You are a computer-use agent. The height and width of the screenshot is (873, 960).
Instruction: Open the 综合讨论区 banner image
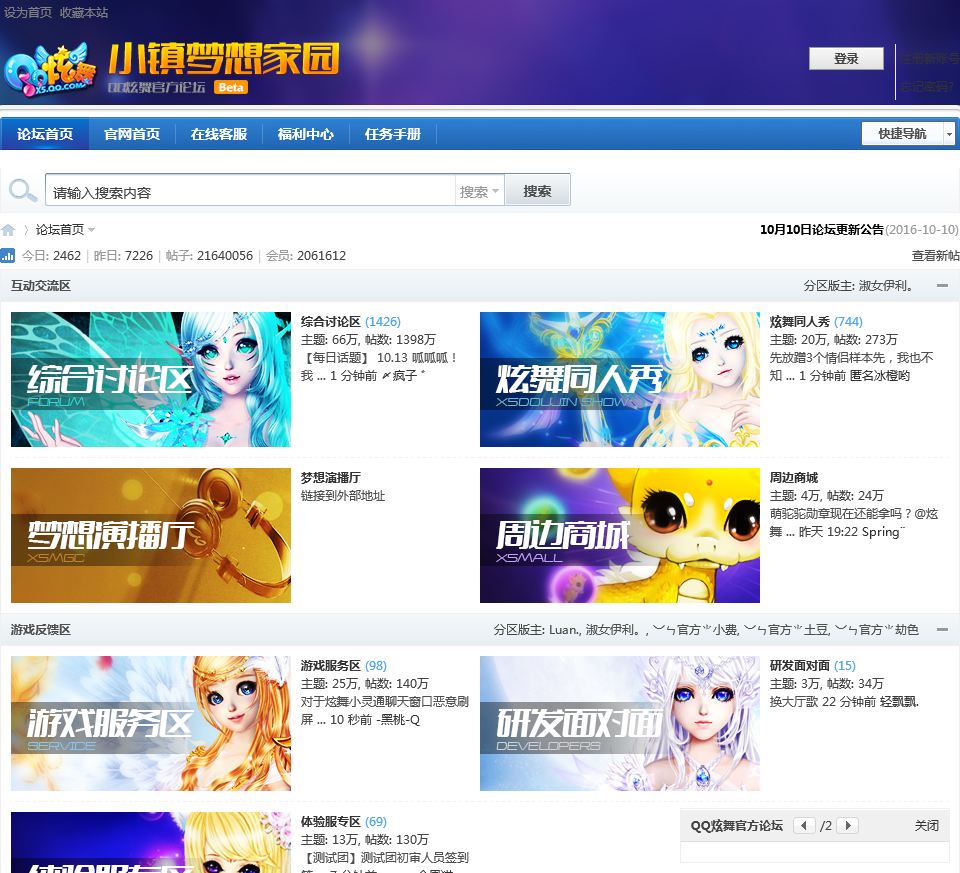pyautogui.click(x=151, y=380)
